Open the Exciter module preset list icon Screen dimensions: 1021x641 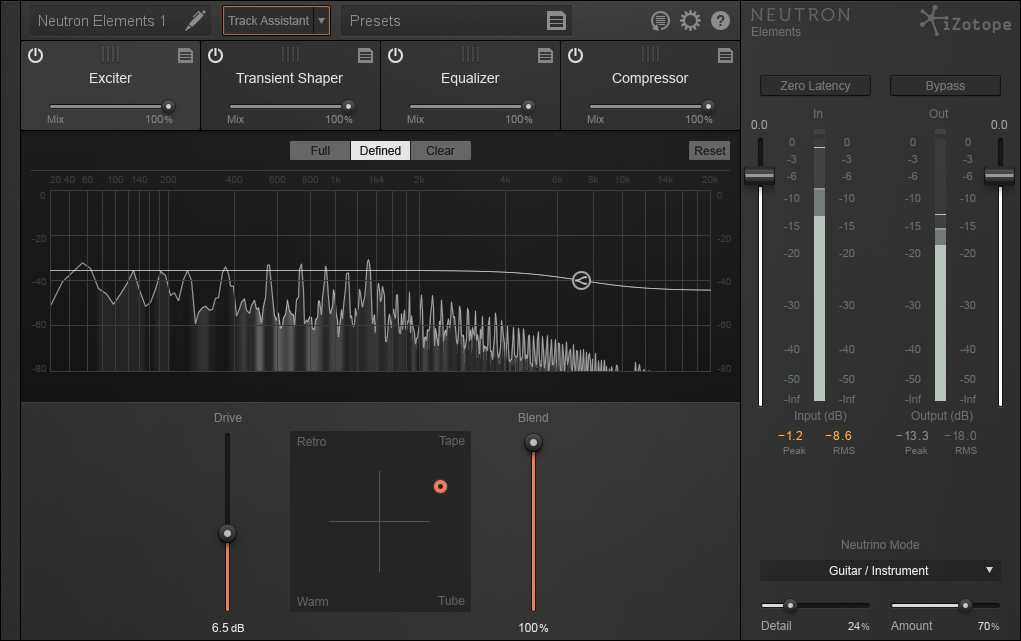pos(186,56)
